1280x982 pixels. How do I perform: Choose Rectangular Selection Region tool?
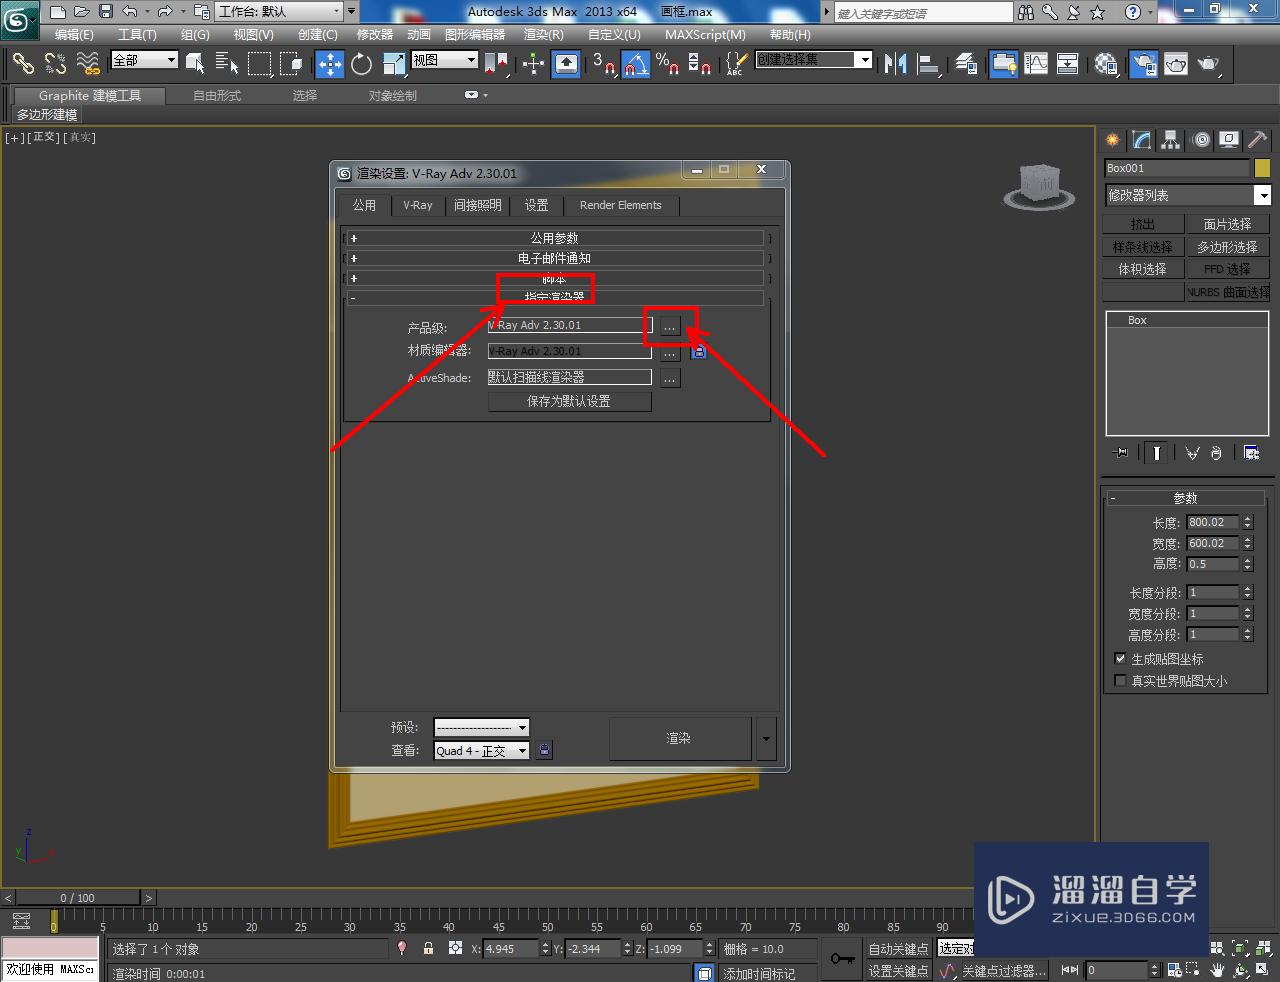(259, 64)
